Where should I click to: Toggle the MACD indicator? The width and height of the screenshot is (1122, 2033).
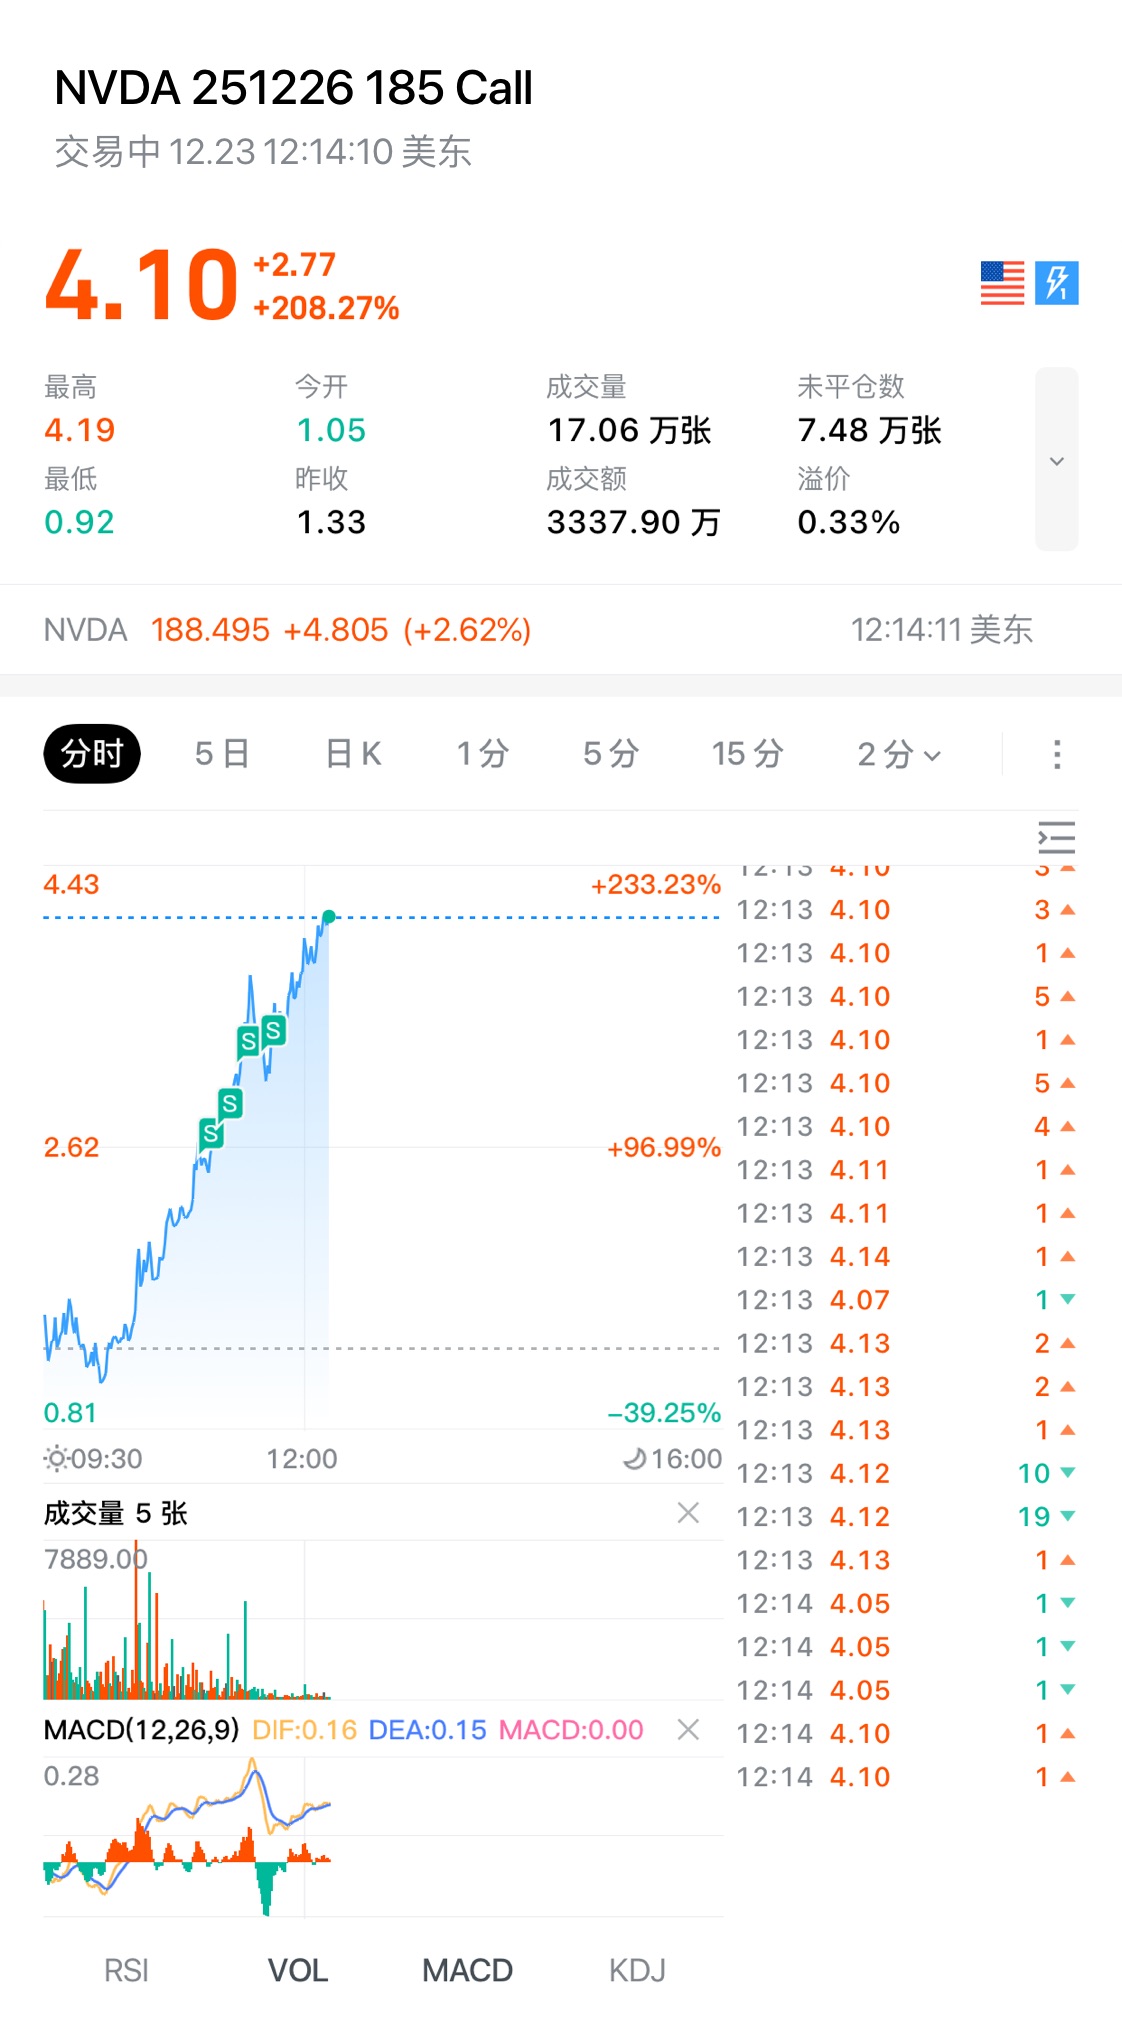click(x=467, y=1970)
